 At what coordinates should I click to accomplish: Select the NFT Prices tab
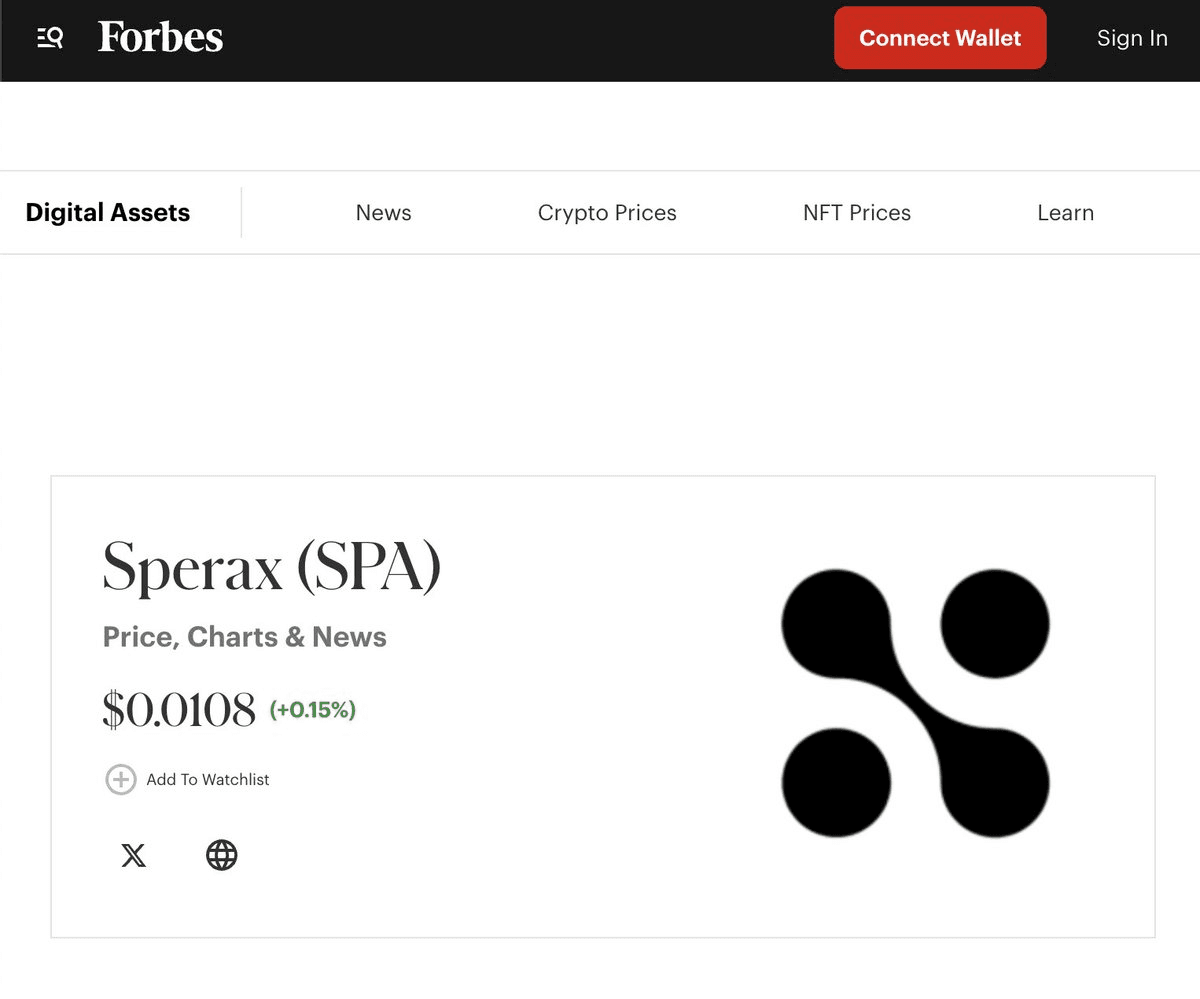coord(856,213)
